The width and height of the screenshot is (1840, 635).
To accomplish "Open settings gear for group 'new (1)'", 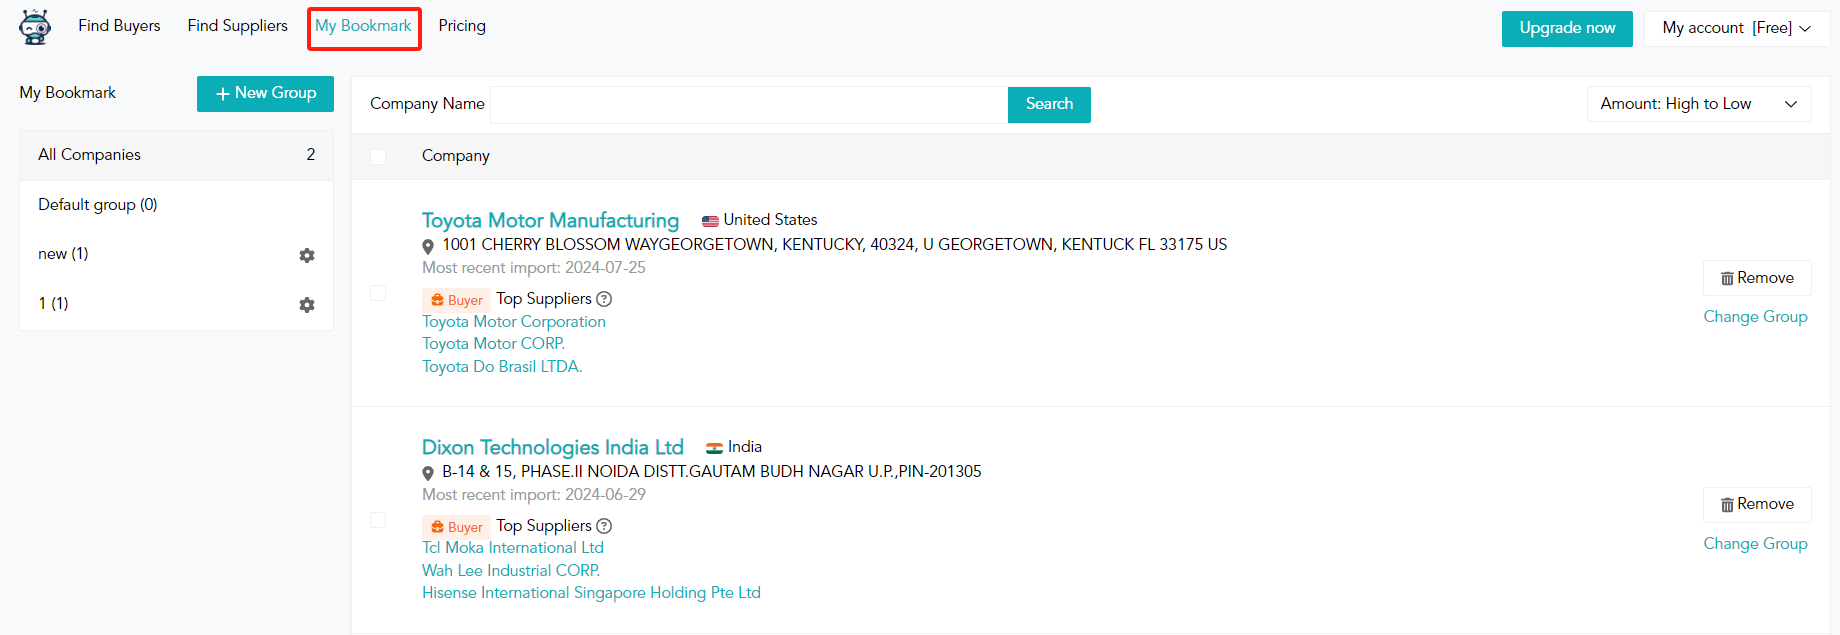I will tap(307, 255).
